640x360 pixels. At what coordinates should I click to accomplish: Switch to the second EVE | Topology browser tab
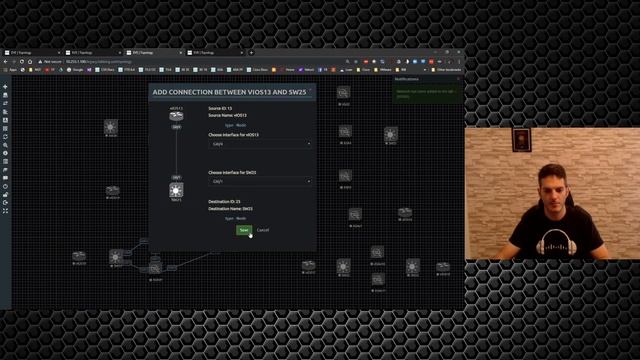tap(93, 53)
